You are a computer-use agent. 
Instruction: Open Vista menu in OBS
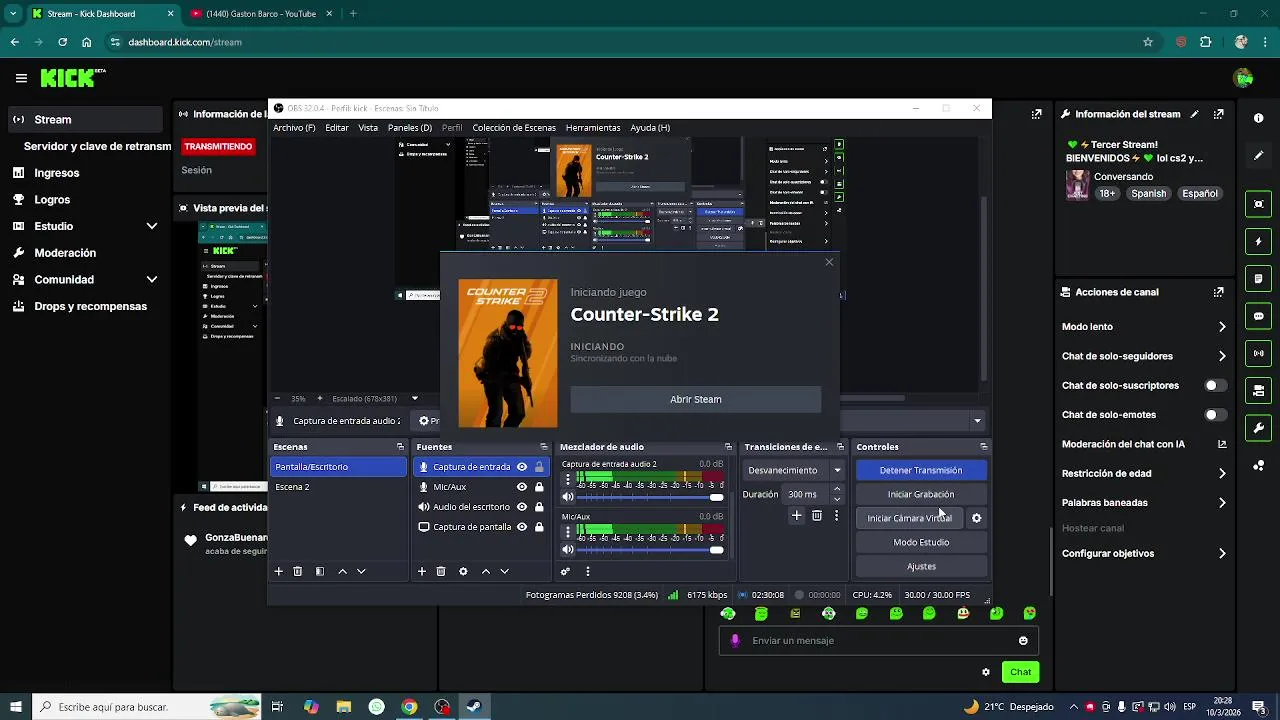[x=368, y=128]
